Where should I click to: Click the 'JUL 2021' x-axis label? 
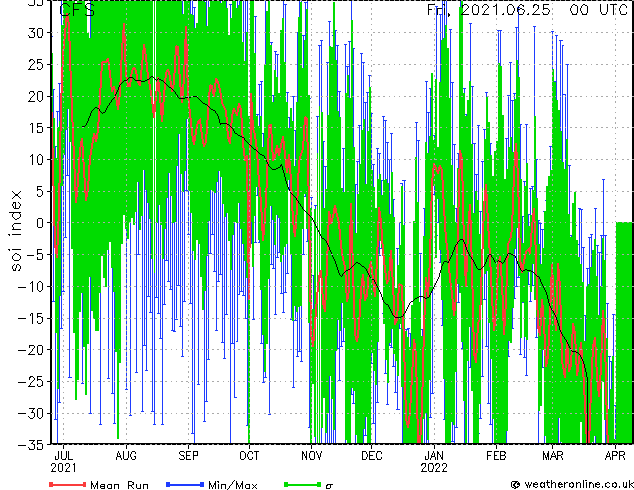click(x=63, y=462)
